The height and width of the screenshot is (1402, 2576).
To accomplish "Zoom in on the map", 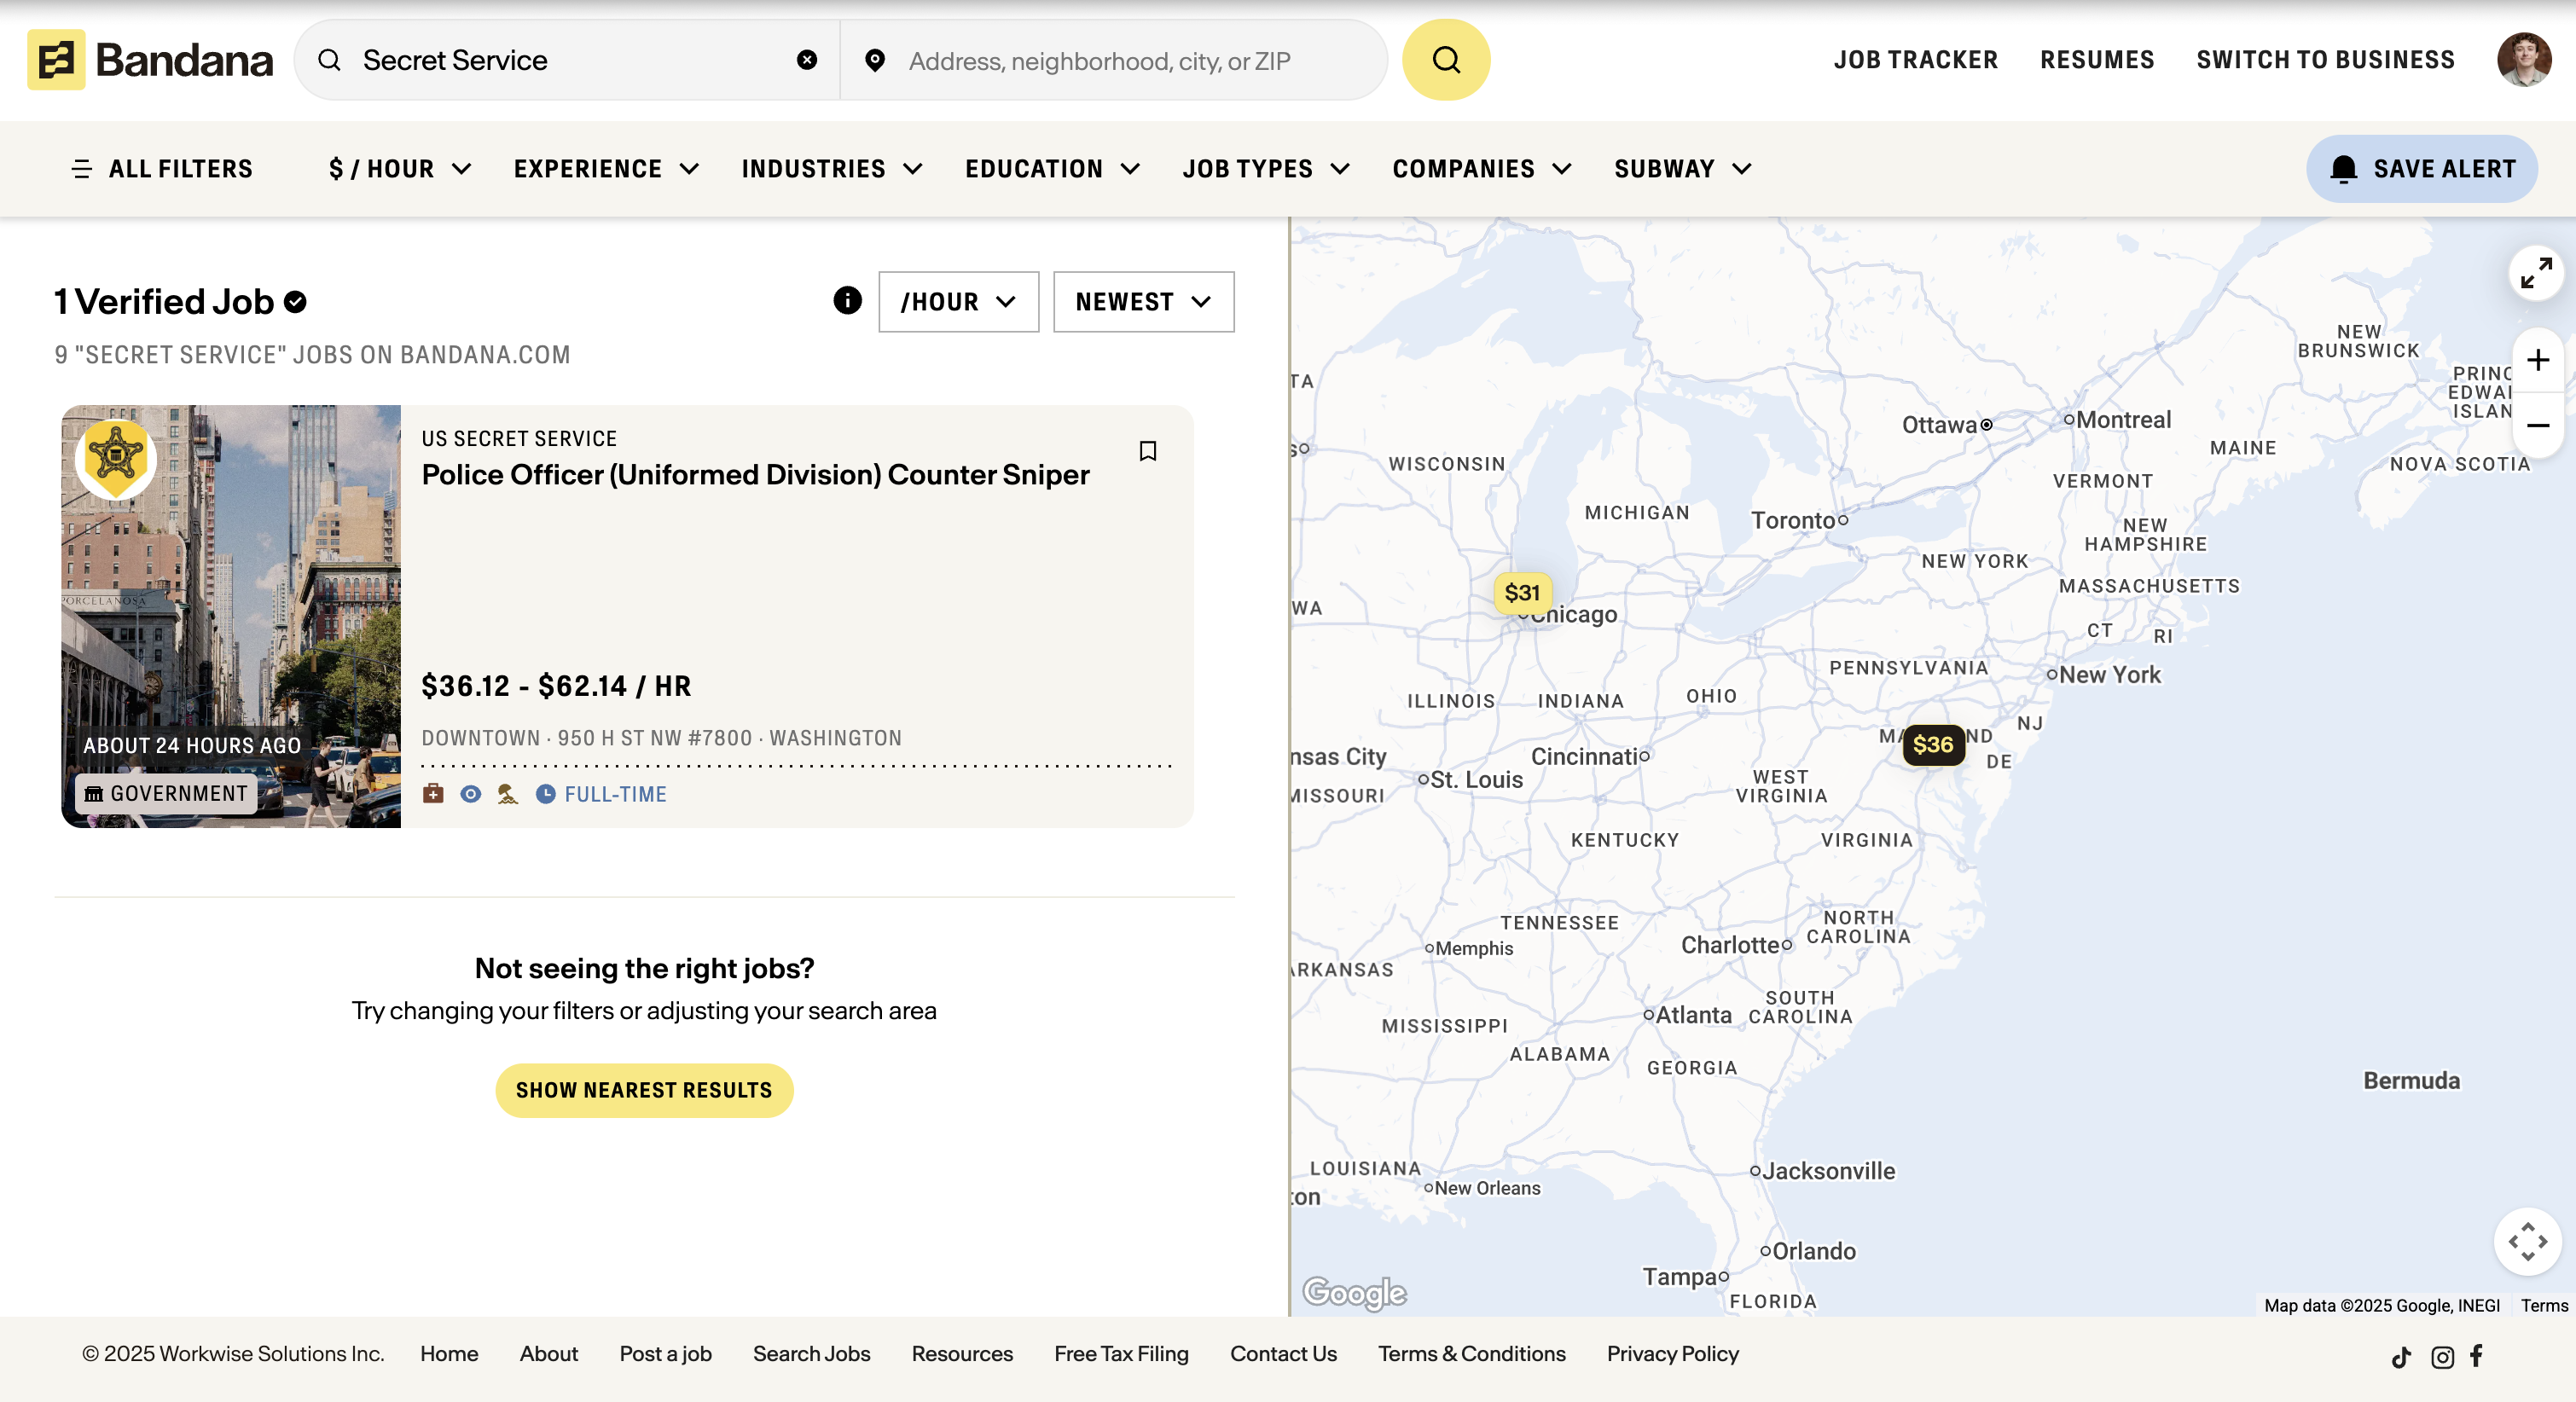I will coord(2537,360).
